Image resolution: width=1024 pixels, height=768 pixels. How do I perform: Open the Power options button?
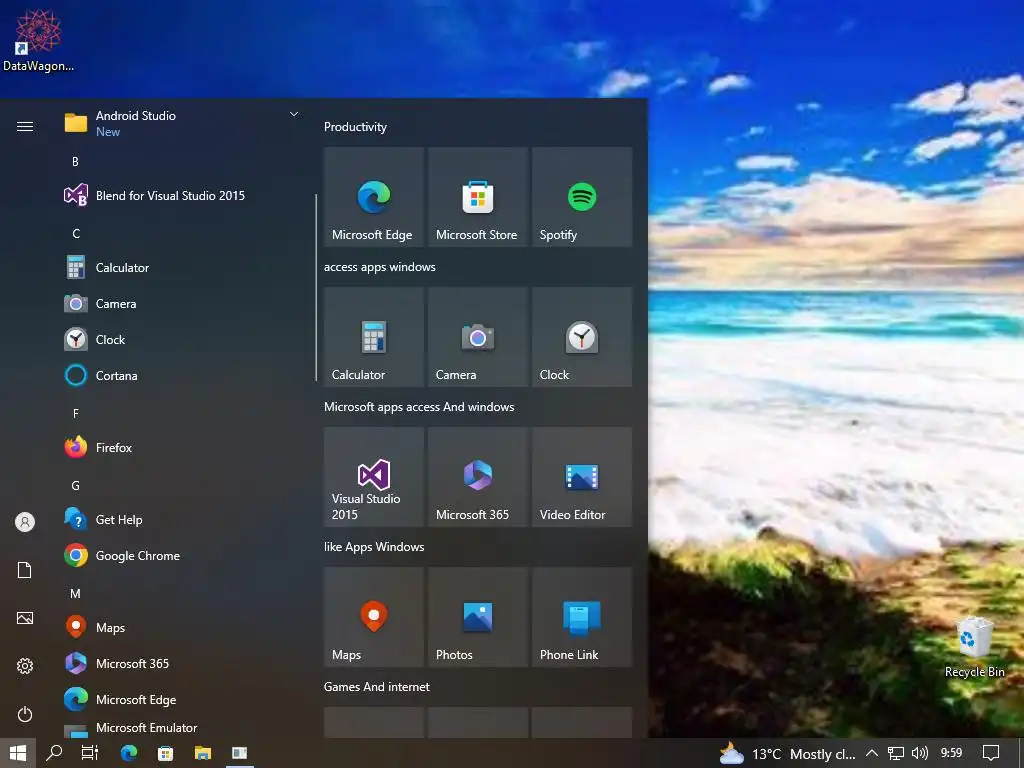tap(25, 714)
